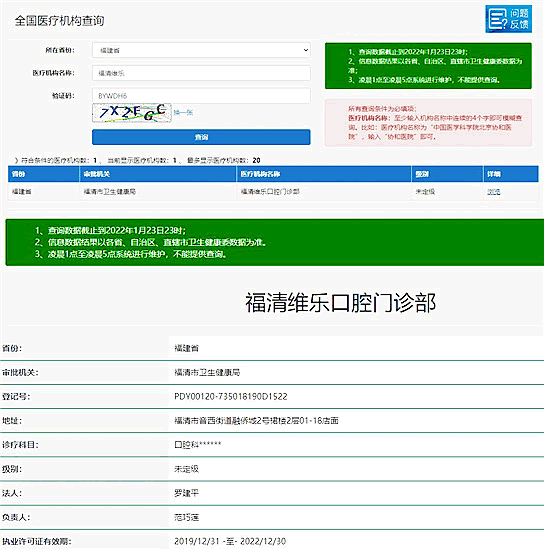Viewport: 544px width, 550px height.
Task: Click 福清市卫生健康局 in detail 审批机关 row
Action: (207, 372)
